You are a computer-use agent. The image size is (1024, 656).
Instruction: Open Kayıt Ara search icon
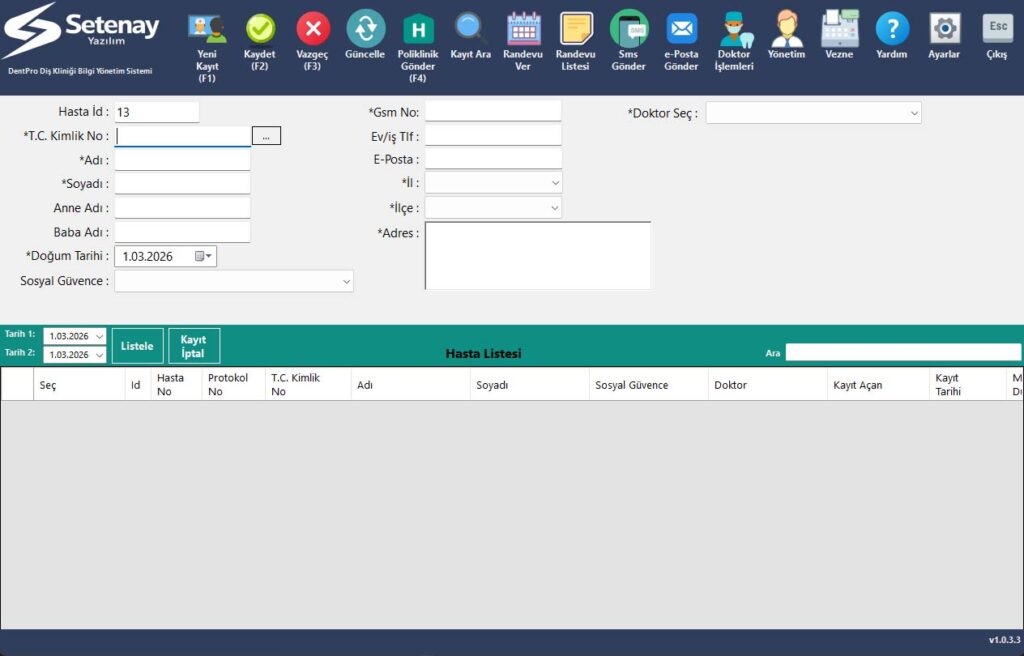pyautogui.click(x=470, y=28)
